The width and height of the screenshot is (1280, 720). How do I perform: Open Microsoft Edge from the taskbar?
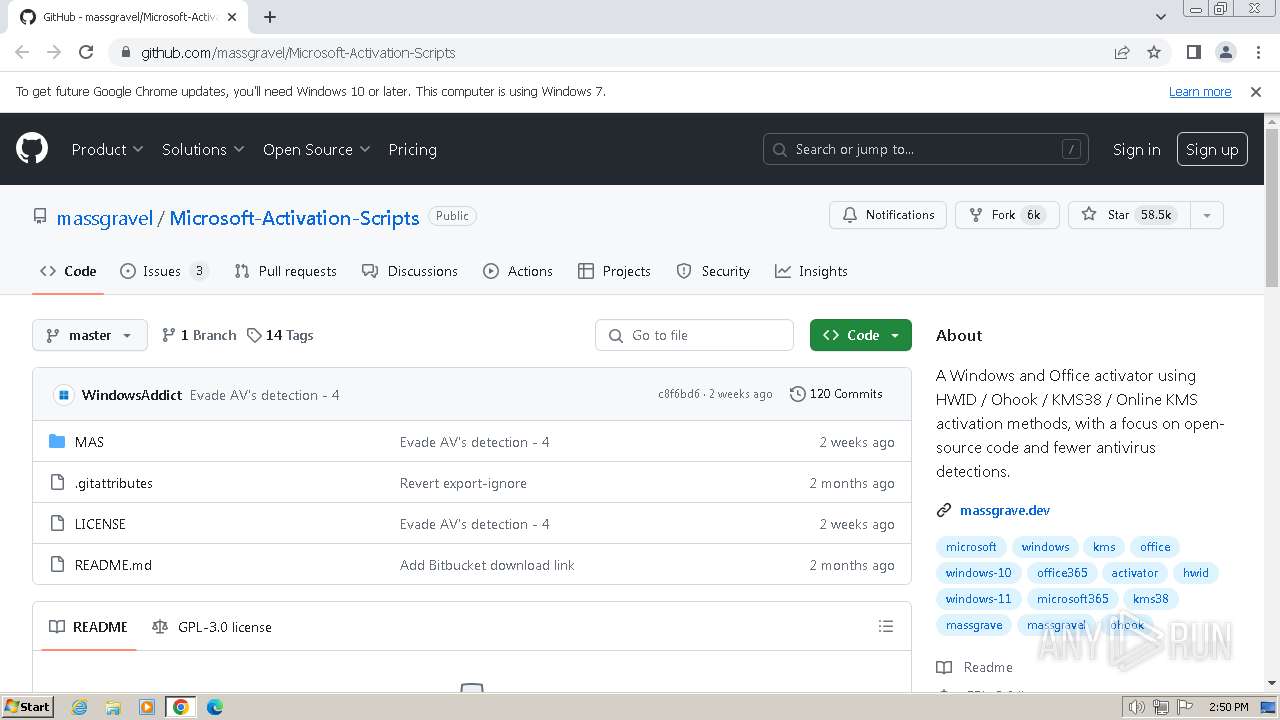[x=214, y=707]
